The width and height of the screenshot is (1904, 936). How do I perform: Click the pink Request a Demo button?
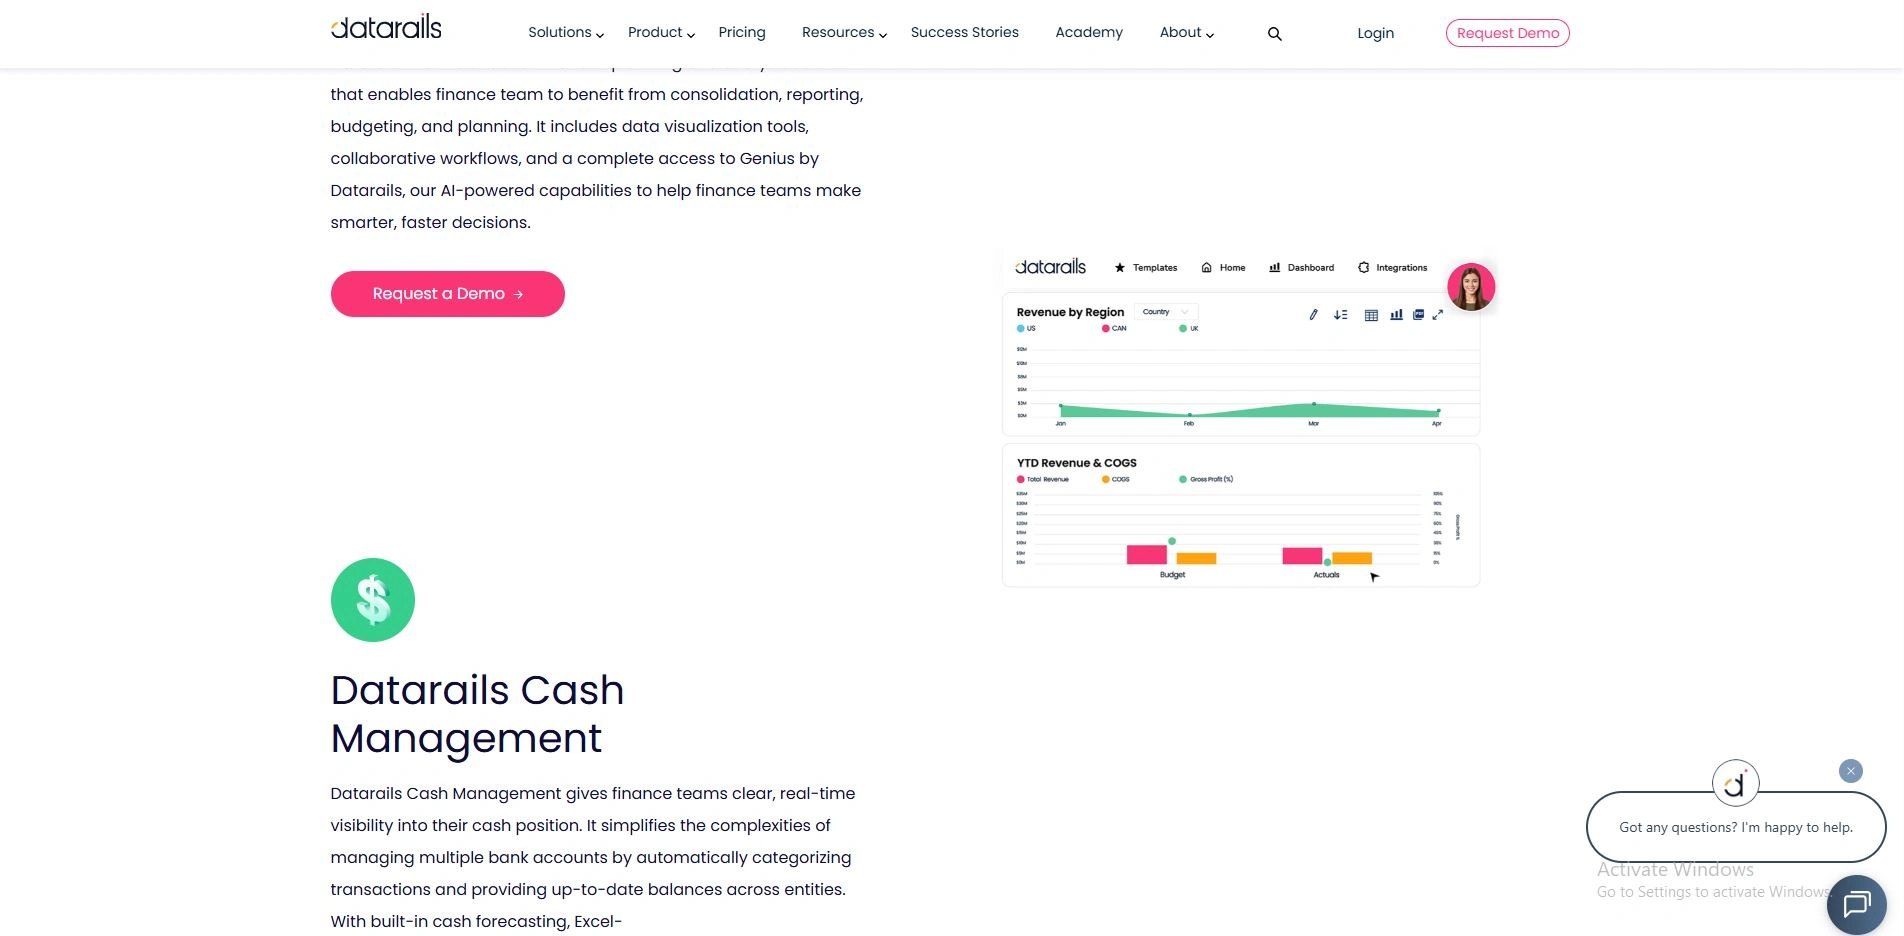[x=448, y=294]
